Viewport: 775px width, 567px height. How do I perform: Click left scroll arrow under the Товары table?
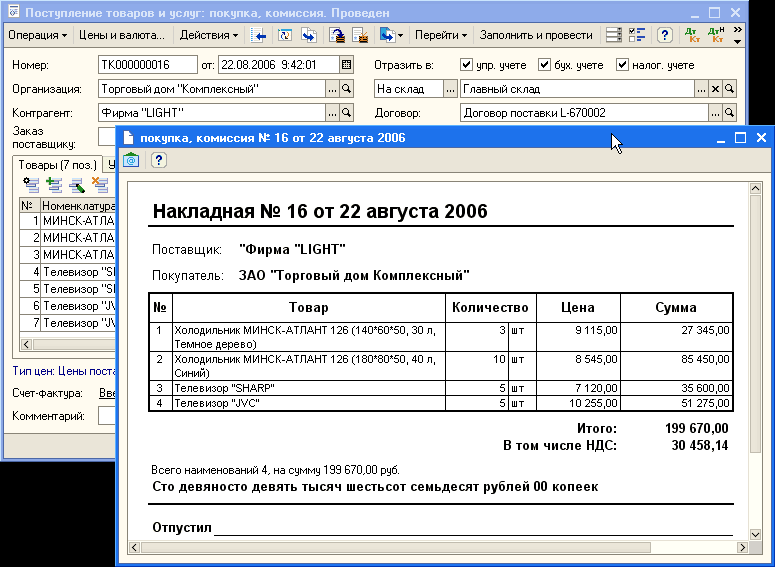point(26,344)
